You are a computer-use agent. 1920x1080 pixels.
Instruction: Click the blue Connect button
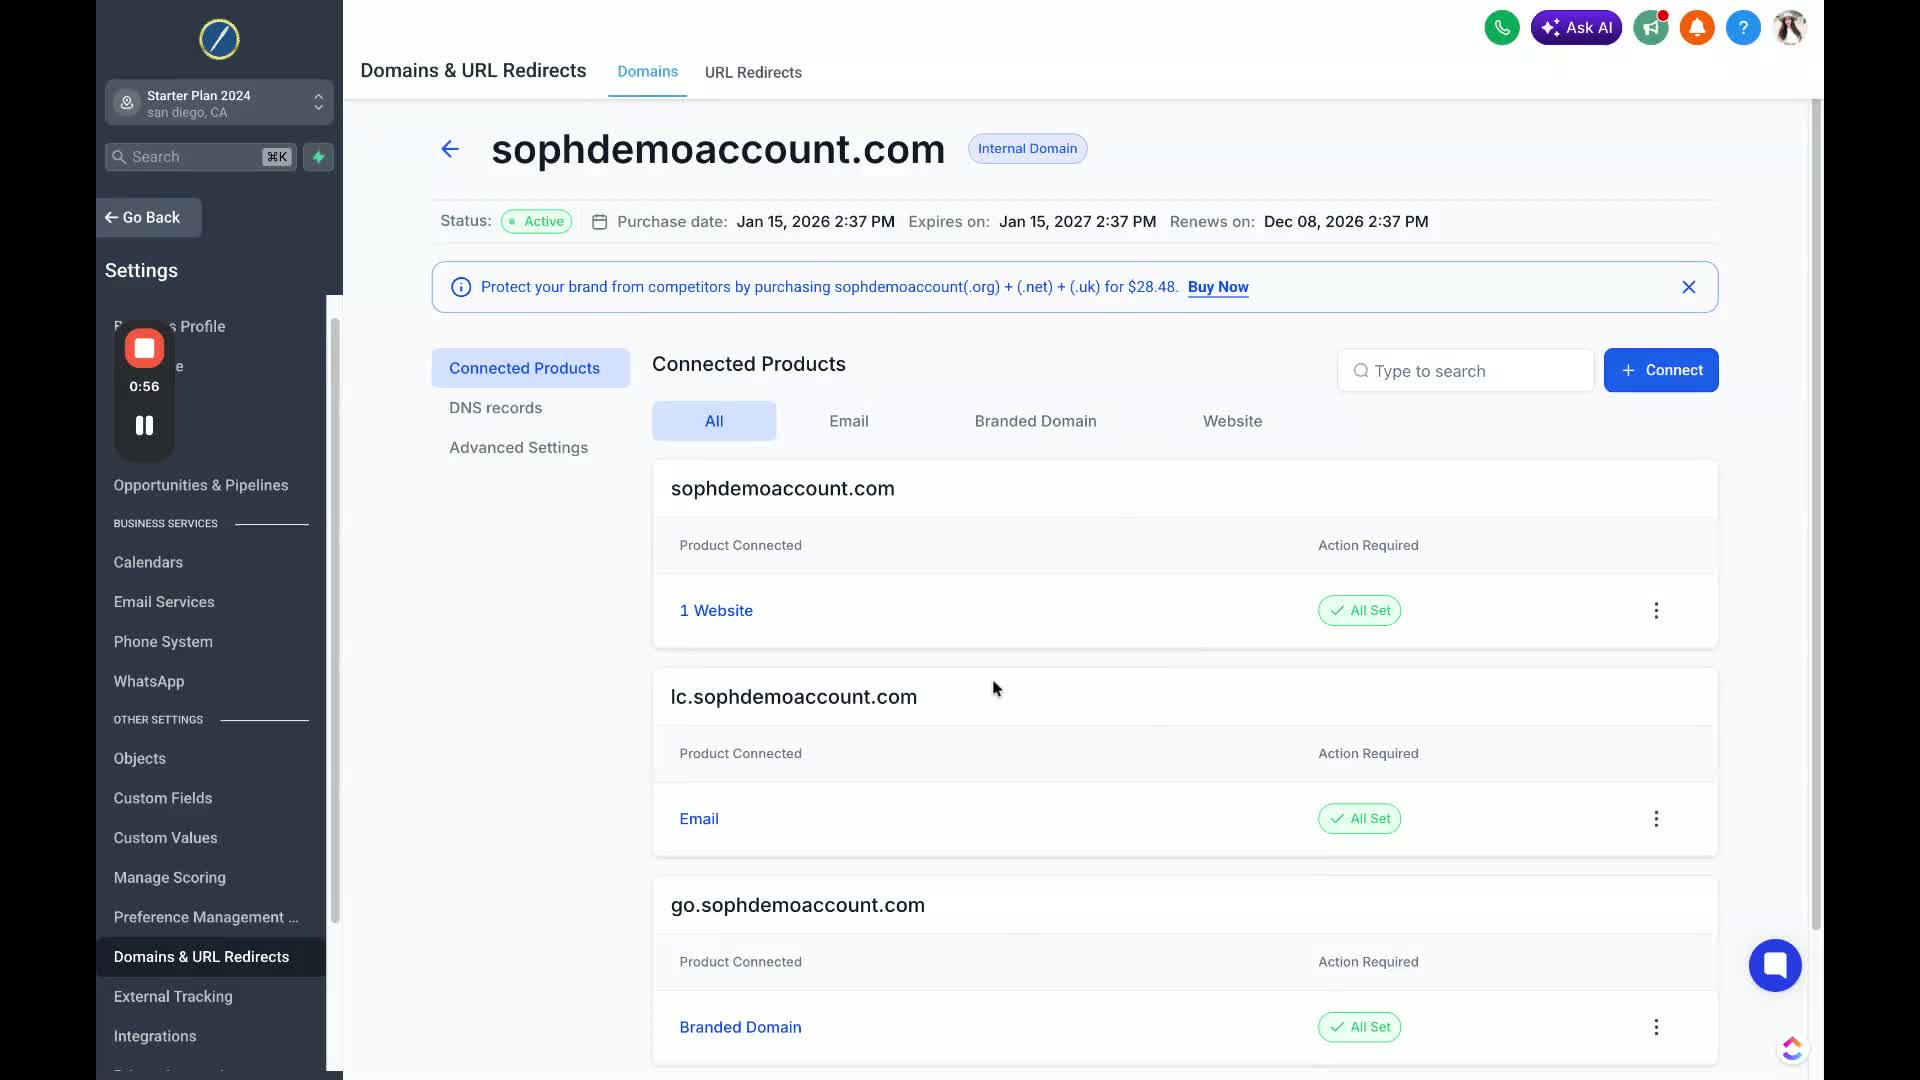click(1660, 370)
